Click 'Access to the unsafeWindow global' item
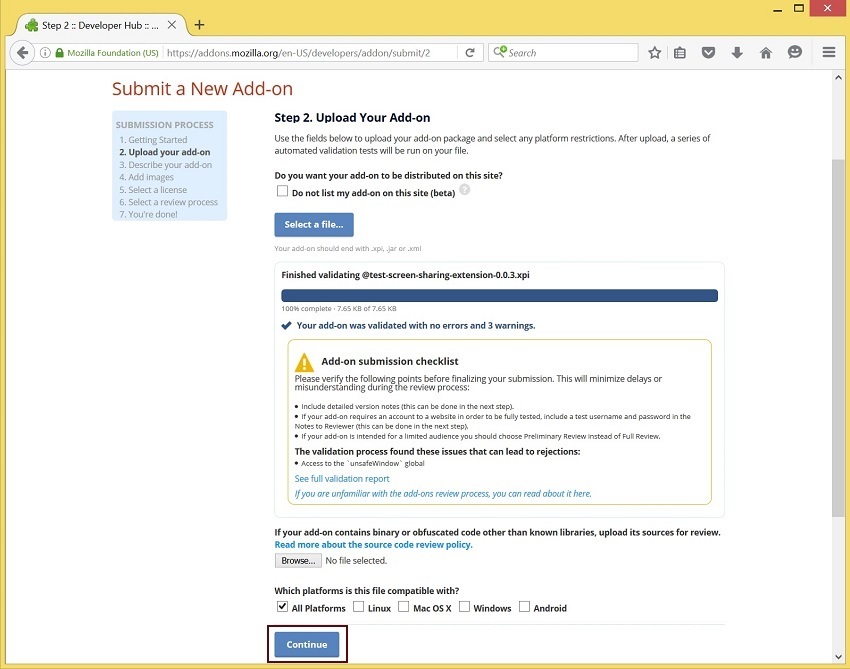 point(363,464)
